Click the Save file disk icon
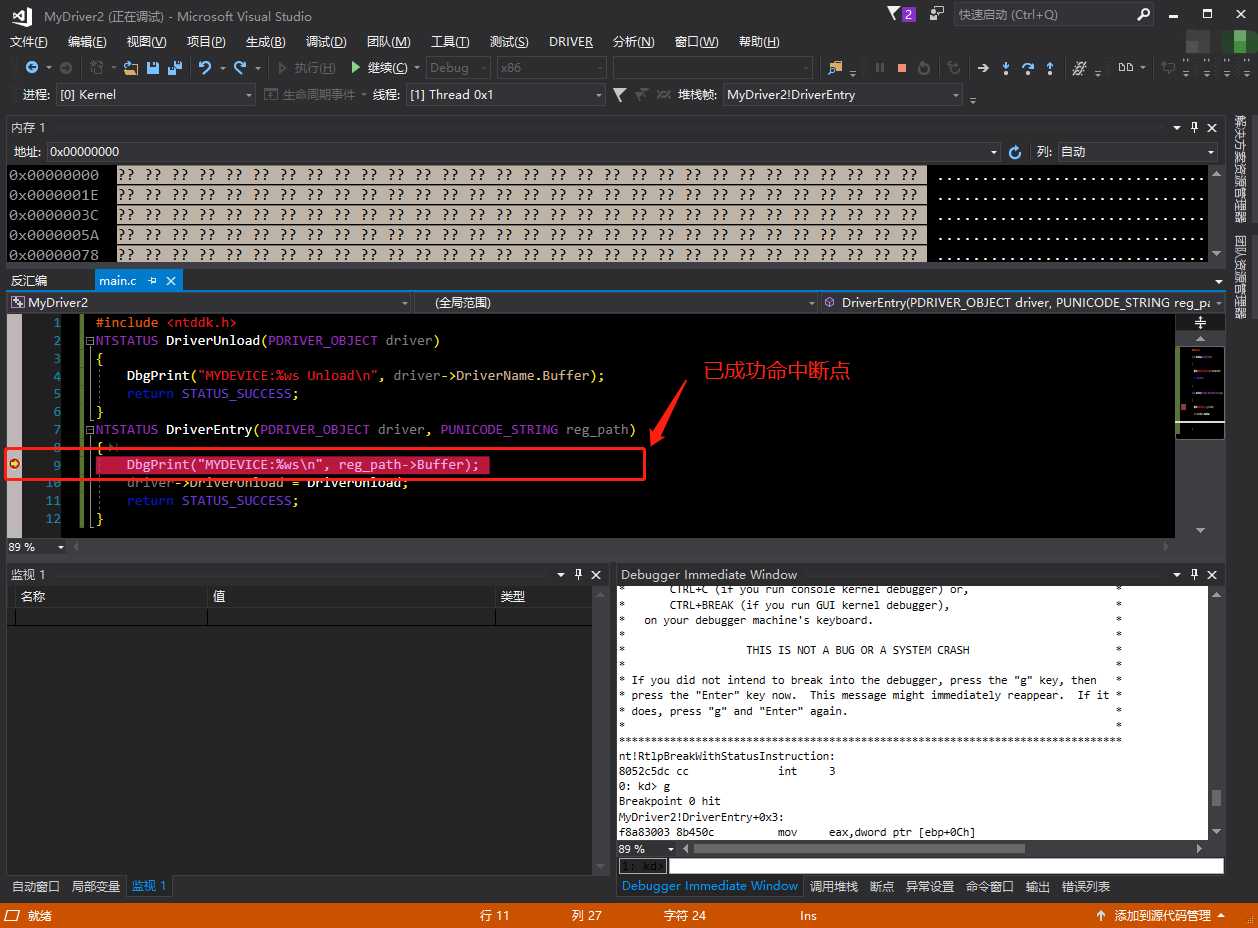The height and width of the screenshot is (928, 1258). [x=153, y=68]
